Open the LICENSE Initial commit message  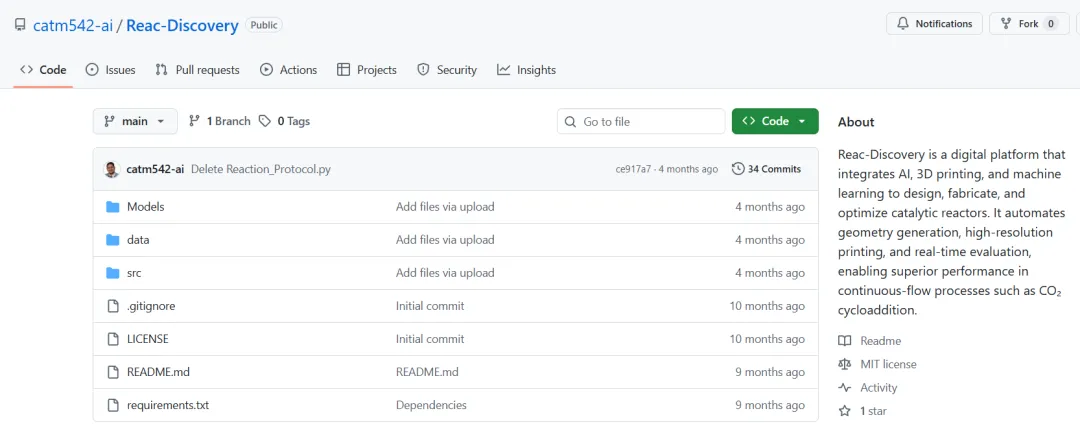pos(430,339)
